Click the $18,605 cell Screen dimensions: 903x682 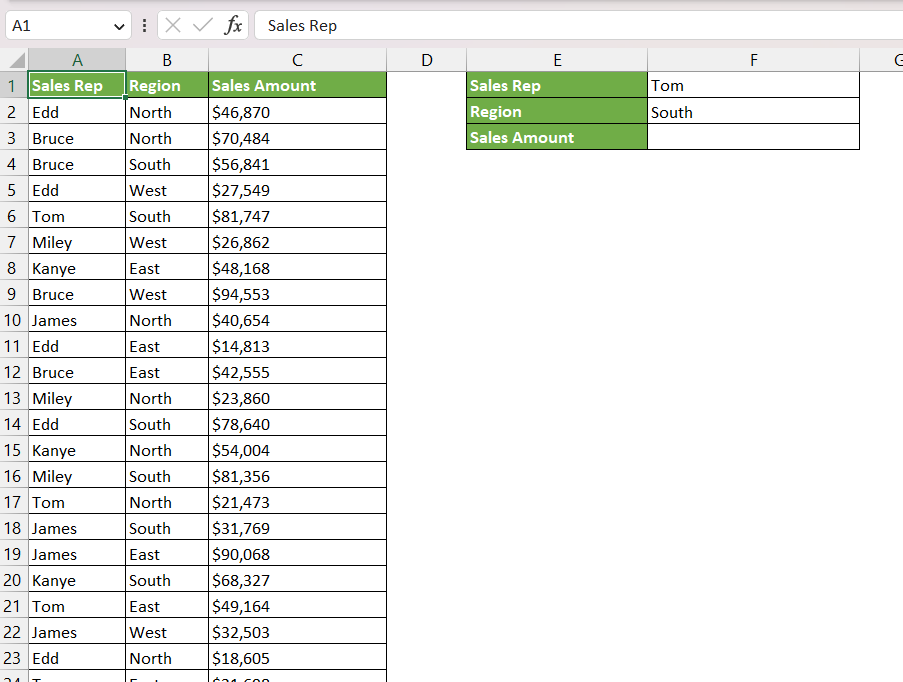coord(297,658)
